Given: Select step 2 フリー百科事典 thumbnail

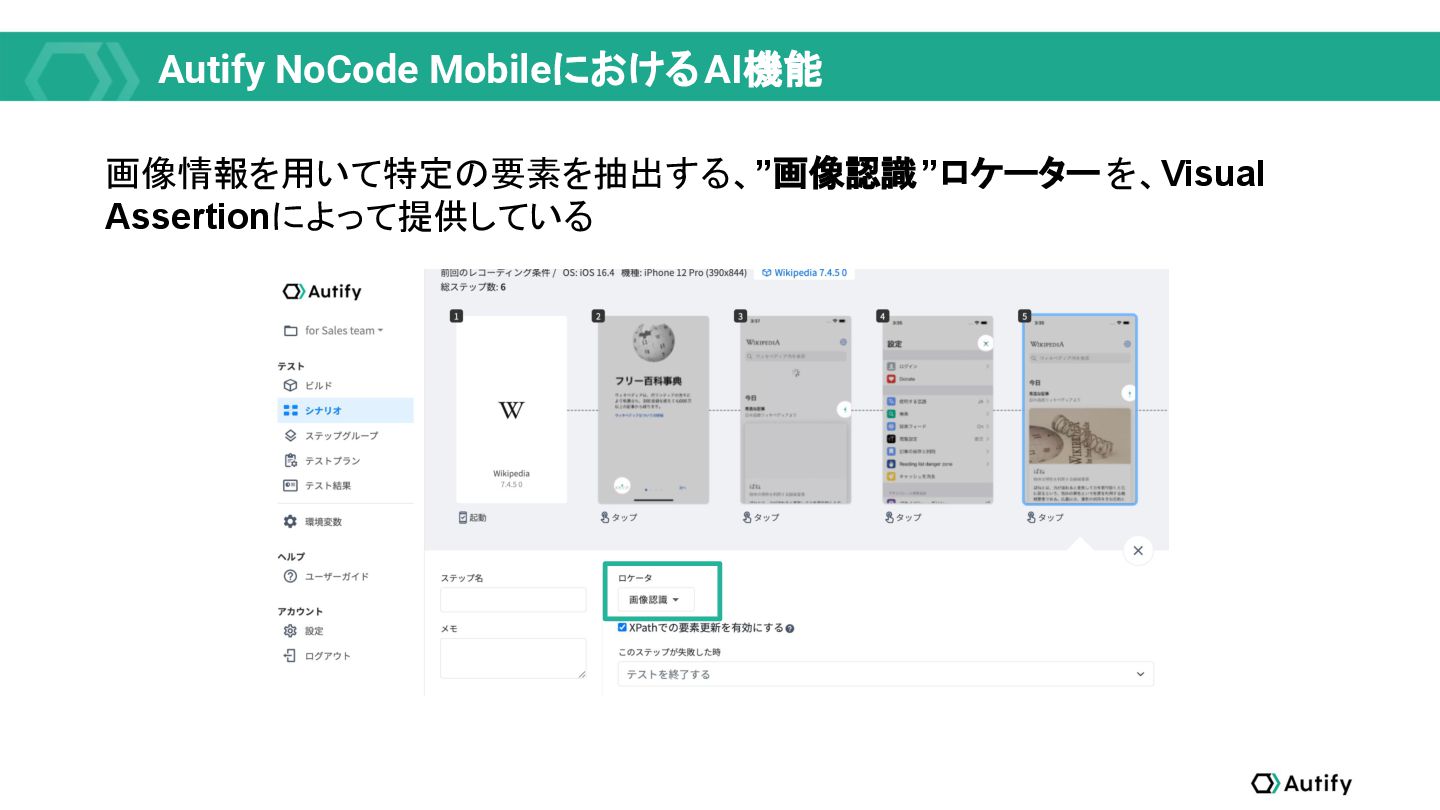Looking at the screenshot, I should tap(653, 409).
